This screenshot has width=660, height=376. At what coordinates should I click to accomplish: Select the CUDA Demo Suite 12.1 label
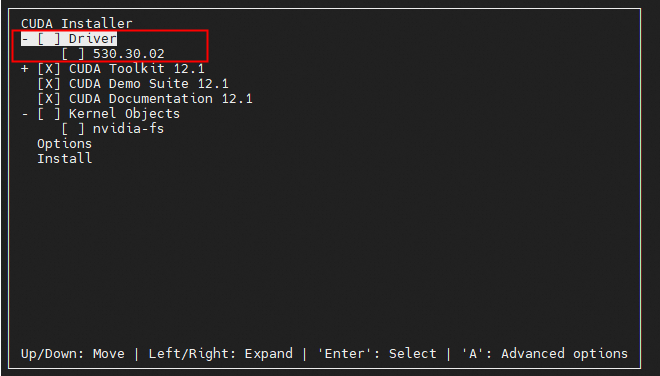pyautogui.click(x=149, y=84)
